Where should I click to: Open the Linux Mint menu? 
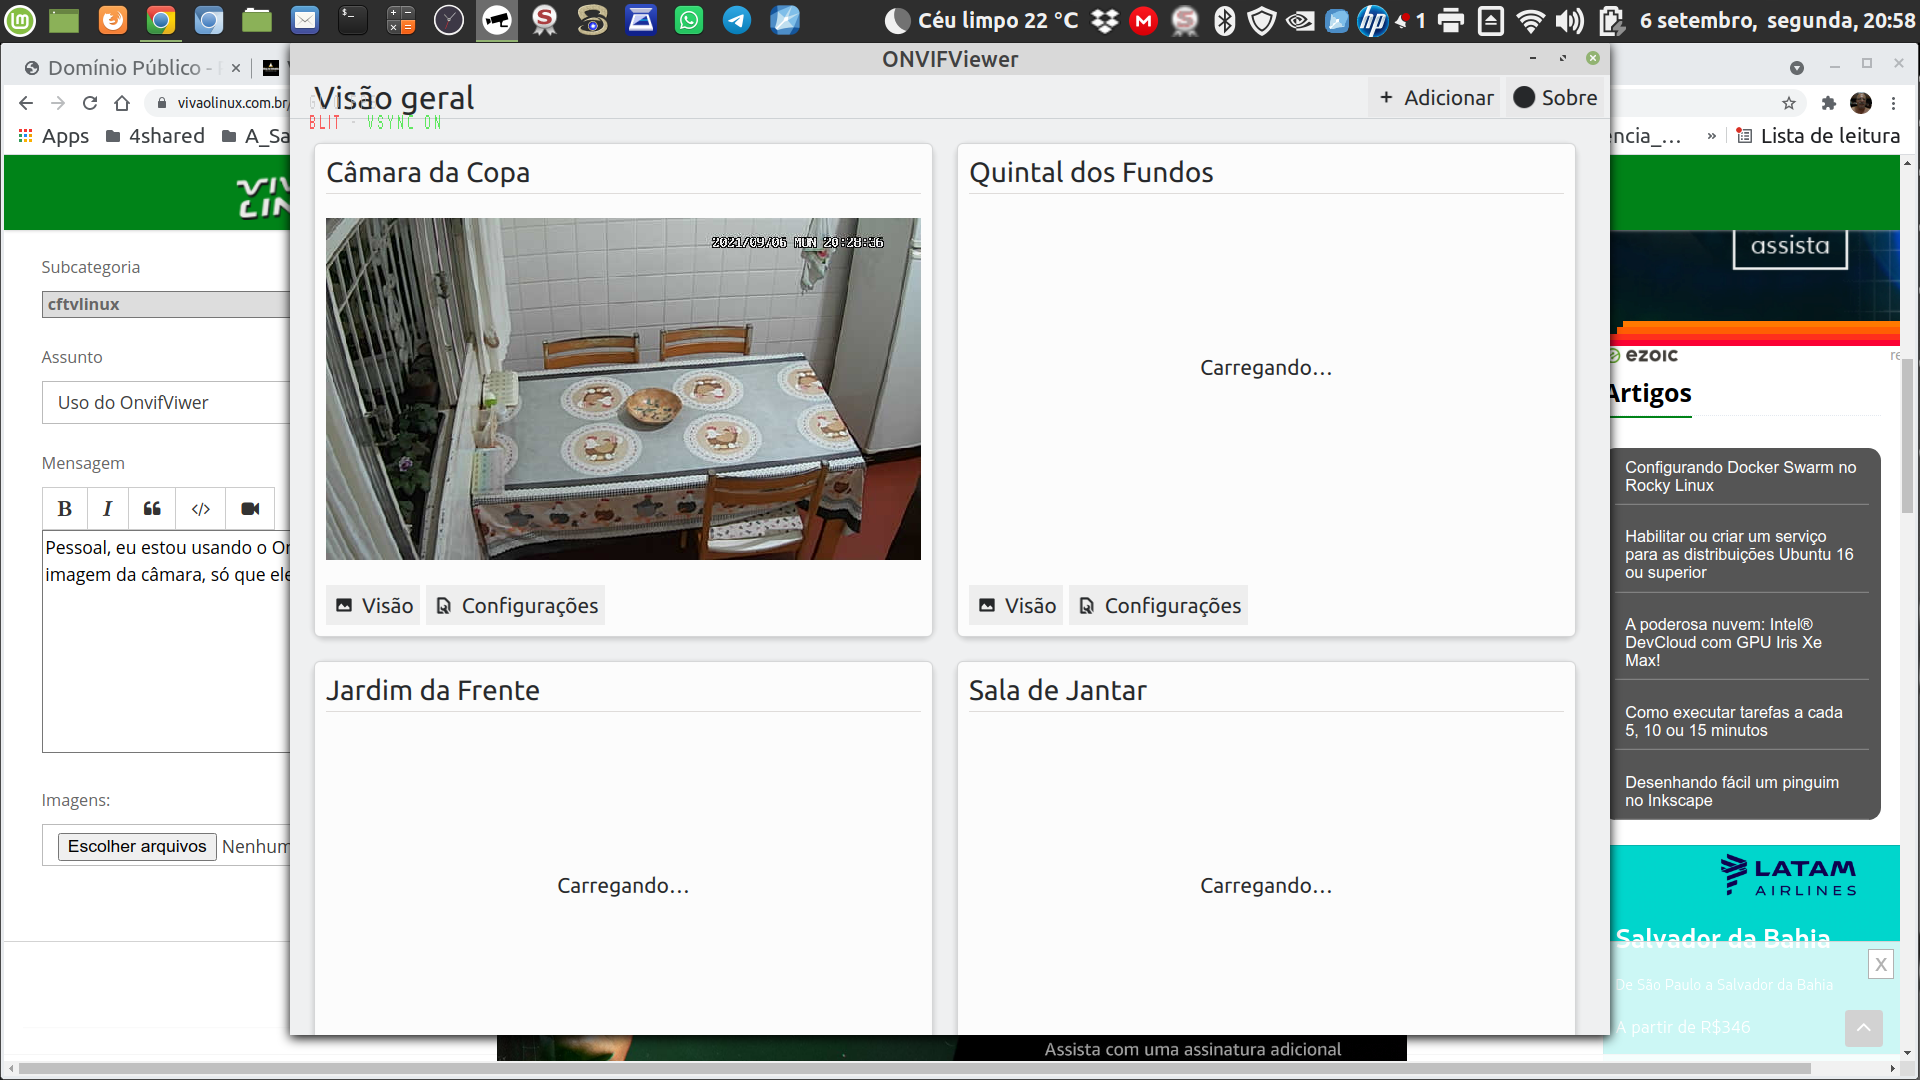click(x=20, y=20)
